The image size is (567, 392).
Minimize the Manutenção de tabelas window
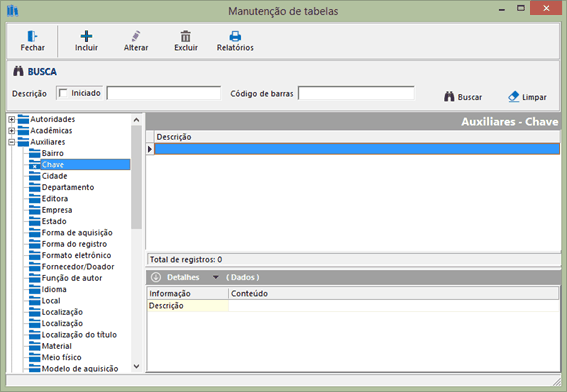coord(502,10)
